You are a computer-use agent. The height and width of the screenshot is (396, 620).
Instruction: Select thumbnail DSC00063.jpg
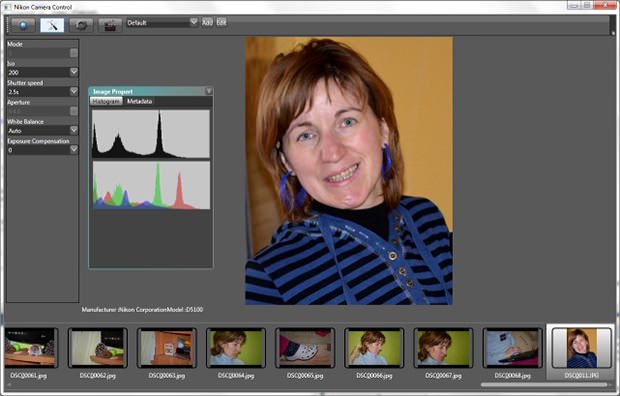coord(166,348)
